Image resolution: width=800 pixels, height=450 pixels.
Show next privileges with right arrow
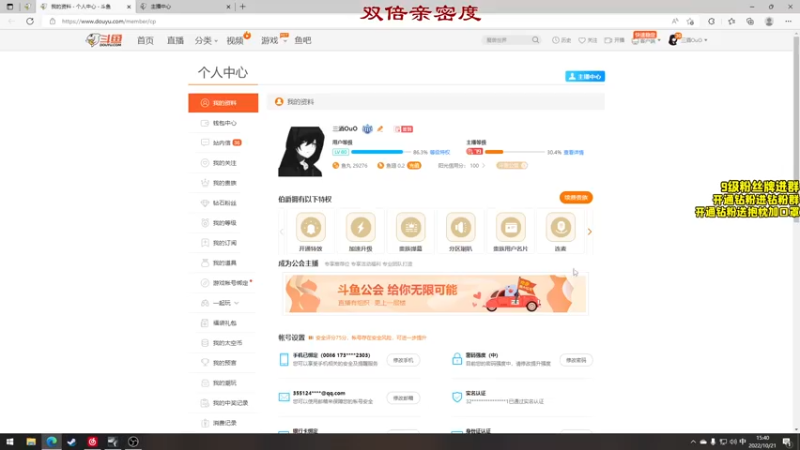click(589, 232)
